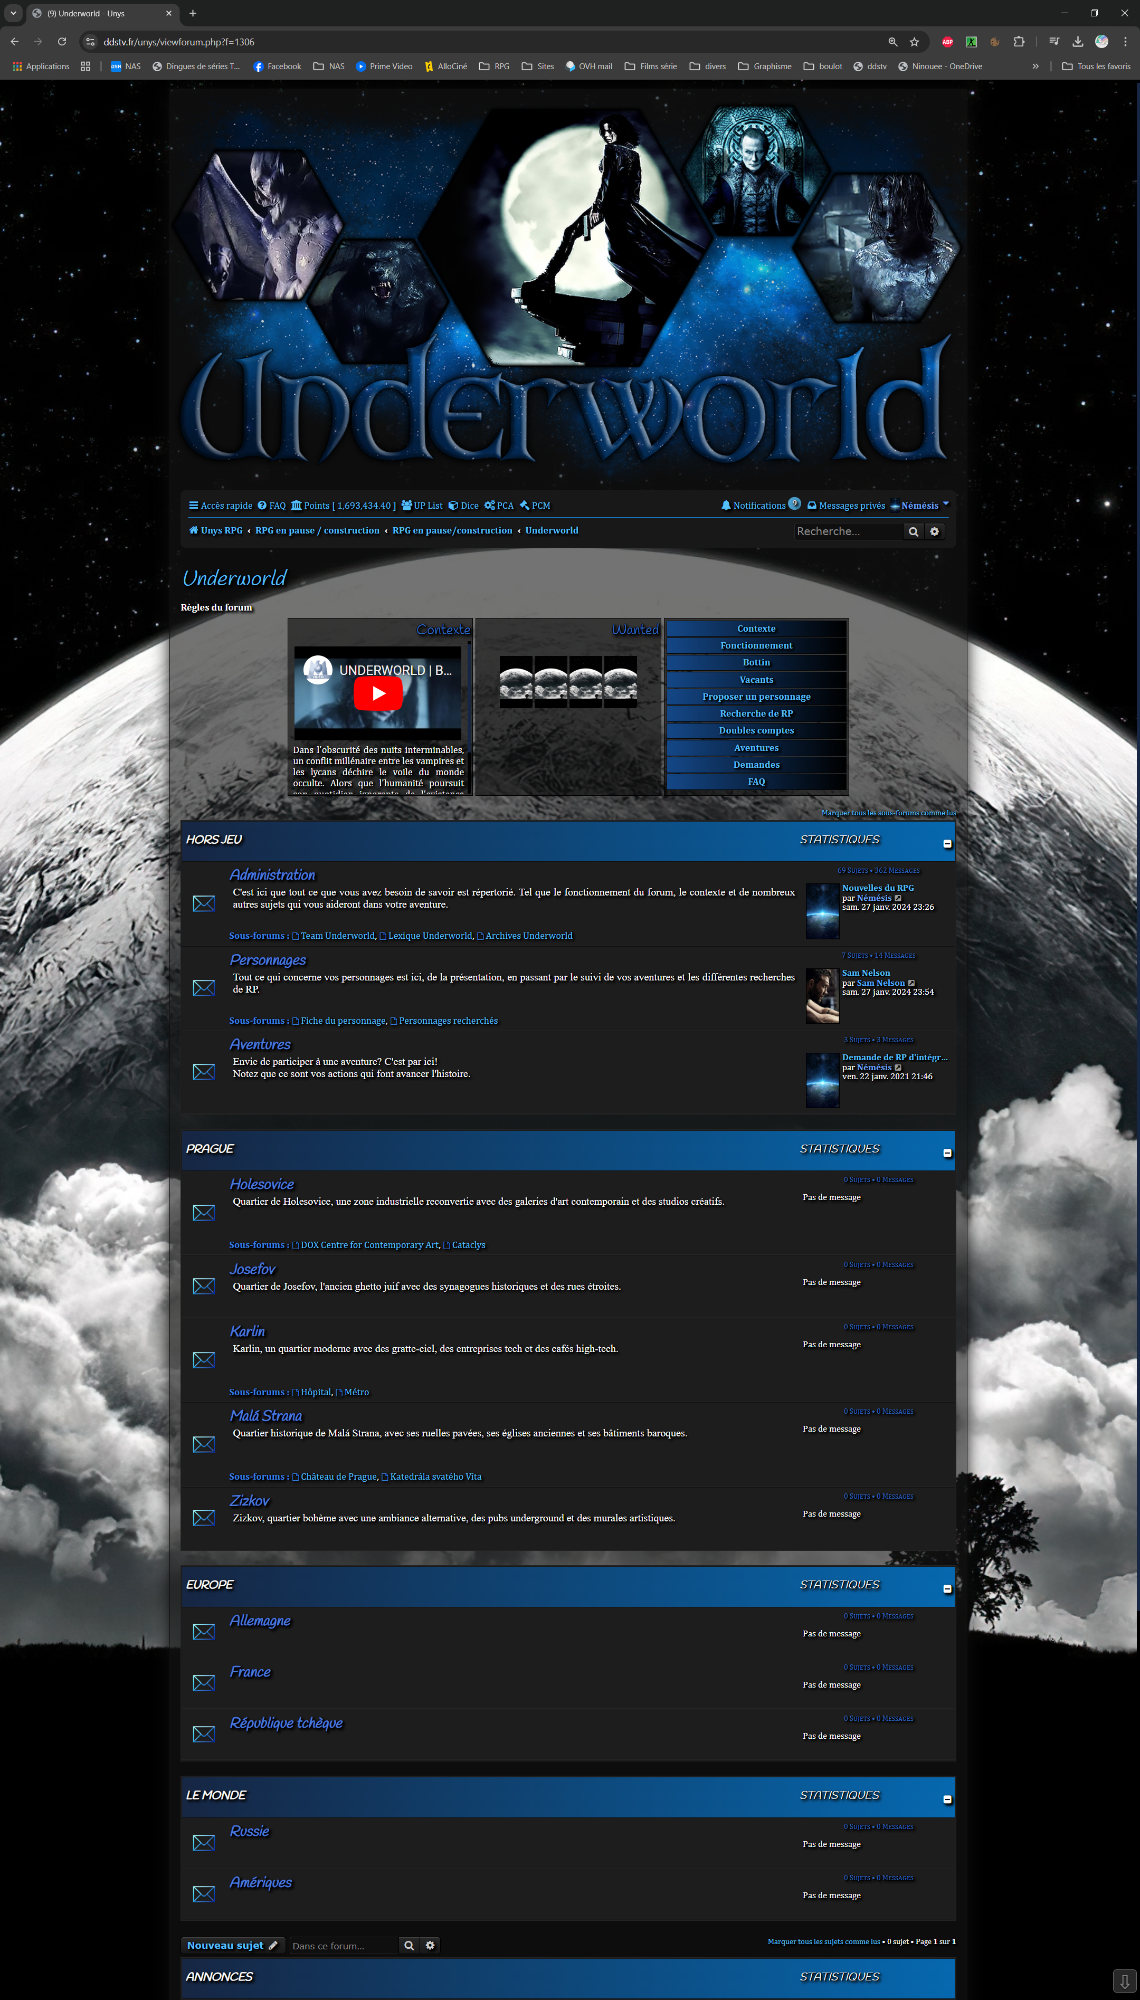1140x2000 pixels.
Task: Select the Fonctionnement menu entry
Action: click(757, 646)
